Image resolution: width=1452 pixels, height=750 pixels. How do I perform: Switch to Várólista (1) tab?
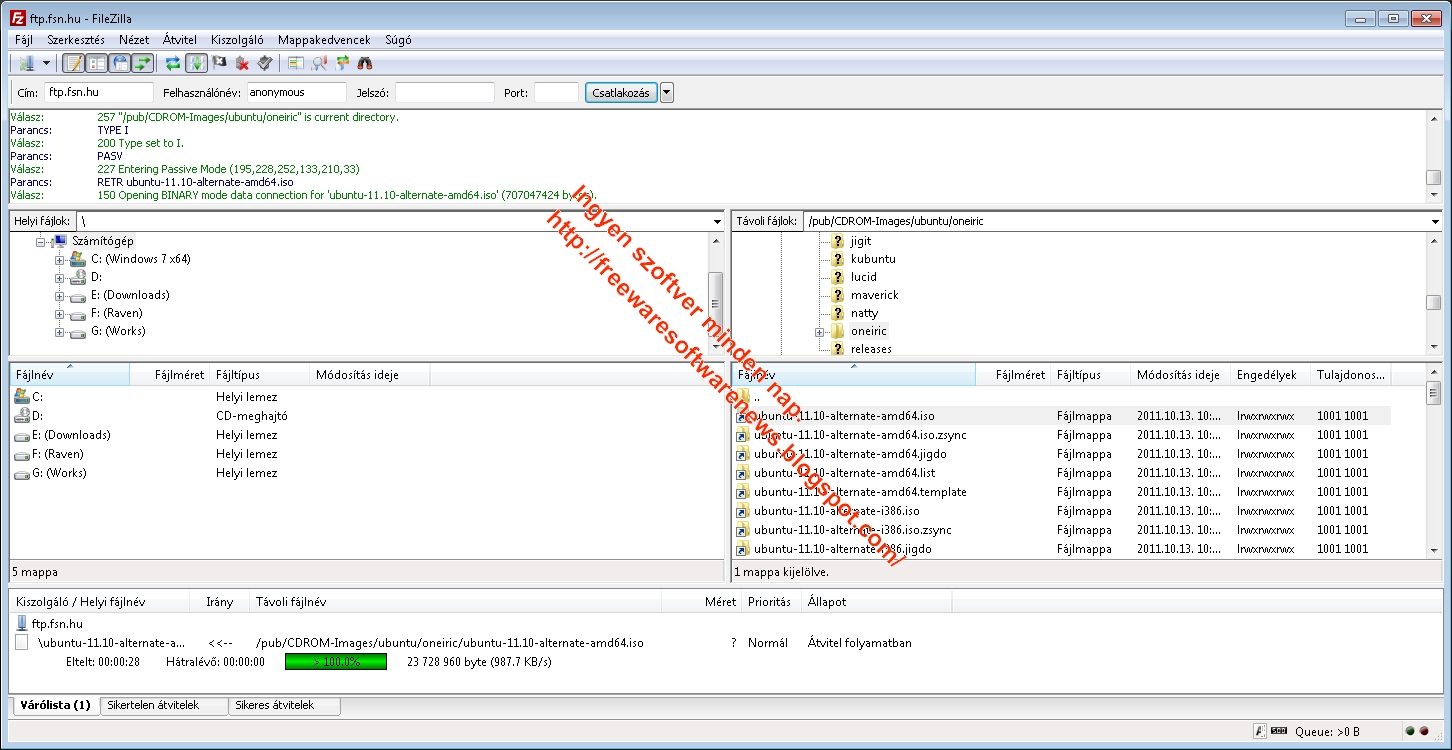coord(55,705)
